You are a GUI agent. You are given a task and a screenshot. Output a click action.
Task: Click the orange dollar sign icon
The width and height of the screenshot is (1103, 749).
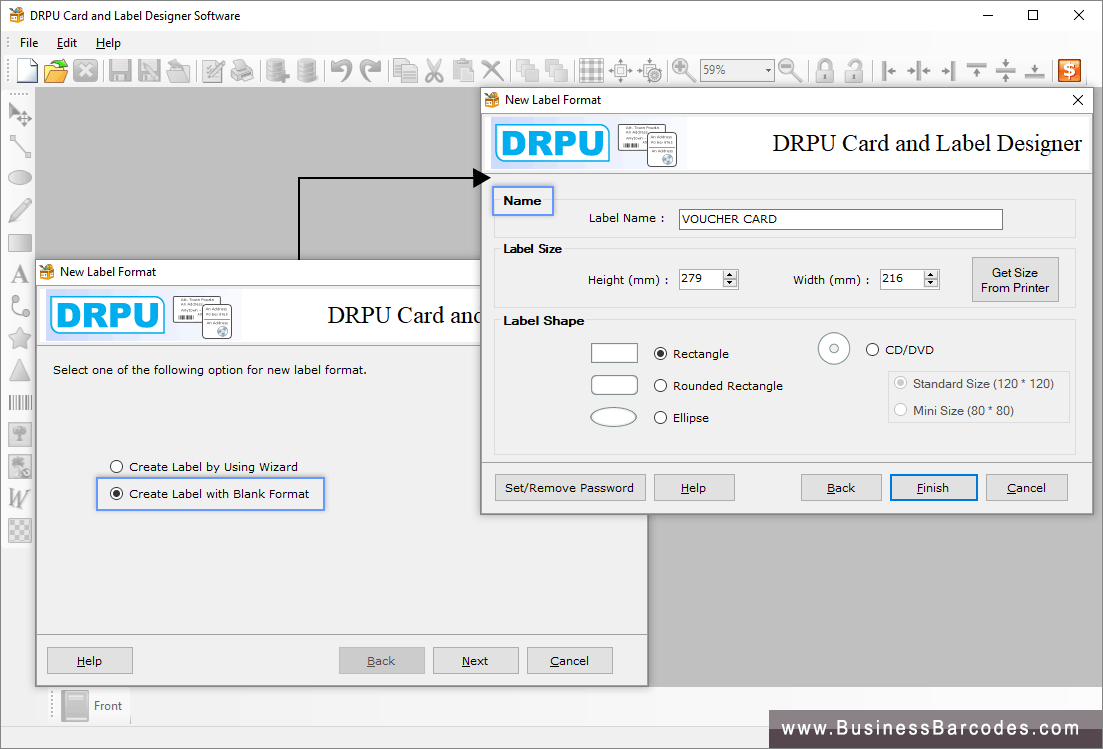point(1069,70)
